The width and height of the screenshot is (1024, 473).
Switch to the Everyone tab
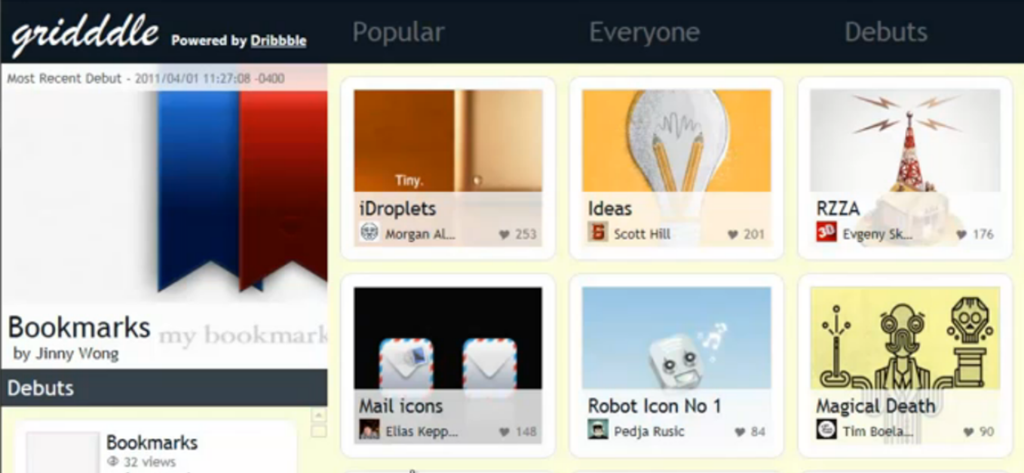click(x=644, y=32)
